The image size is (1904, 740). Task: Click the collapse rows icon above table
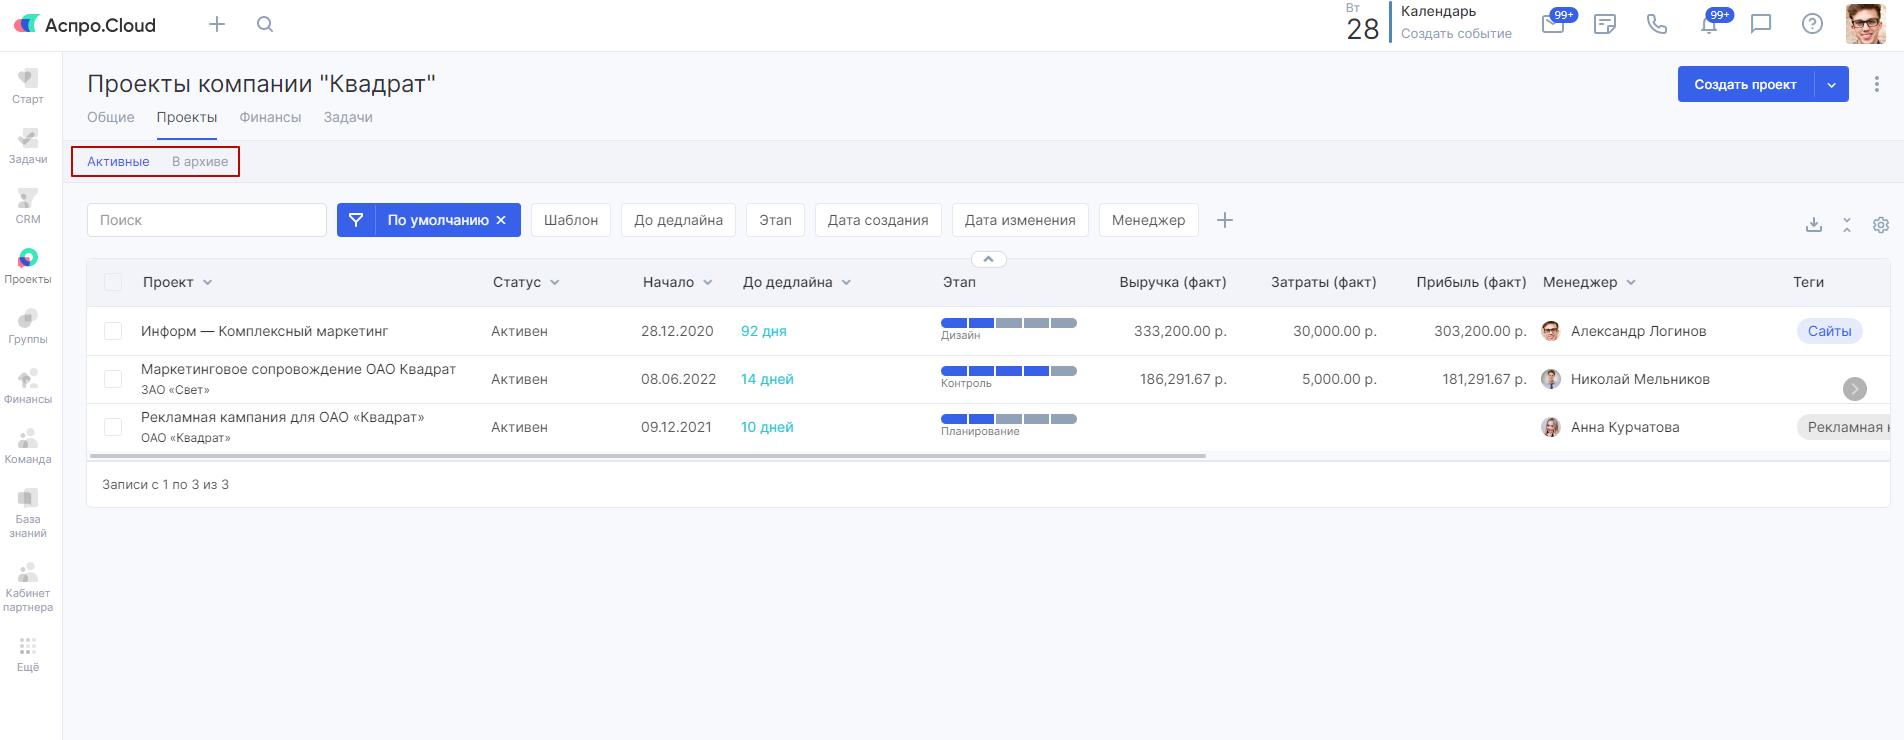1847,225
